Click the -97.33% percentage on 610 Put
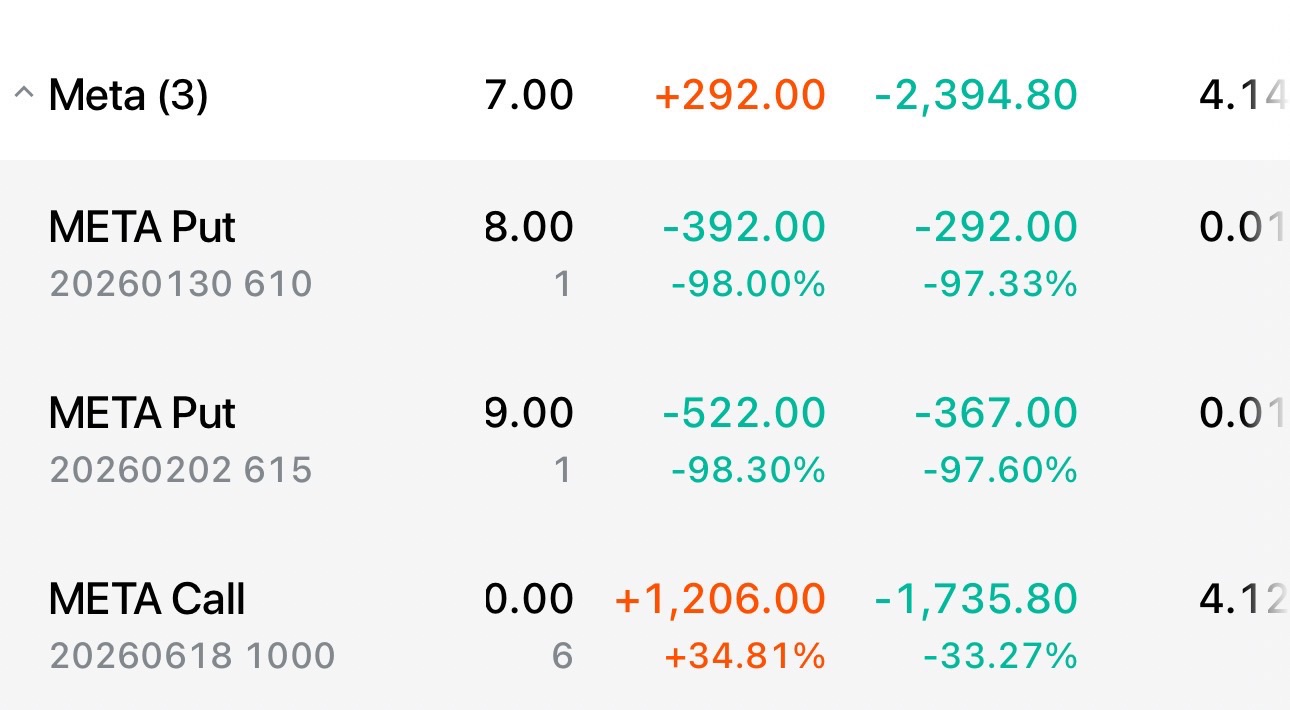The image size is (1290, 710). 1000,285
